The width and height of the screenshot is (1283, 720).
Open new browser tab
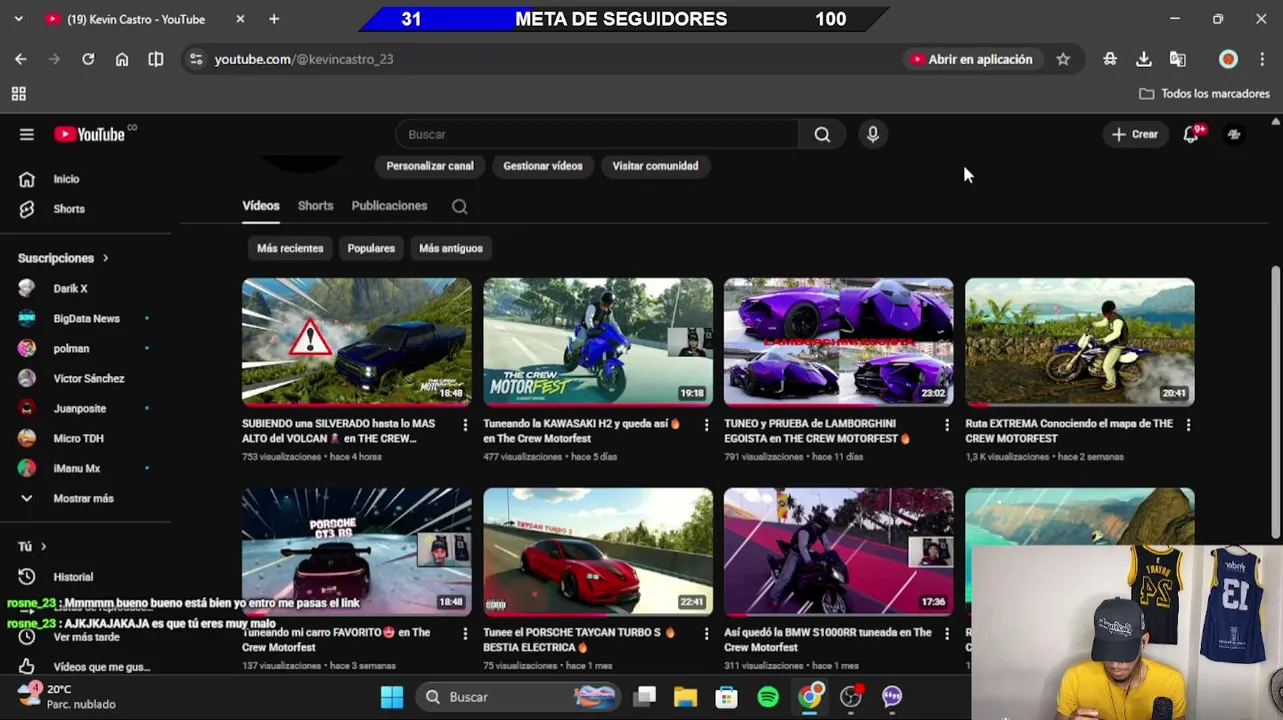click(x=274, y=19)
